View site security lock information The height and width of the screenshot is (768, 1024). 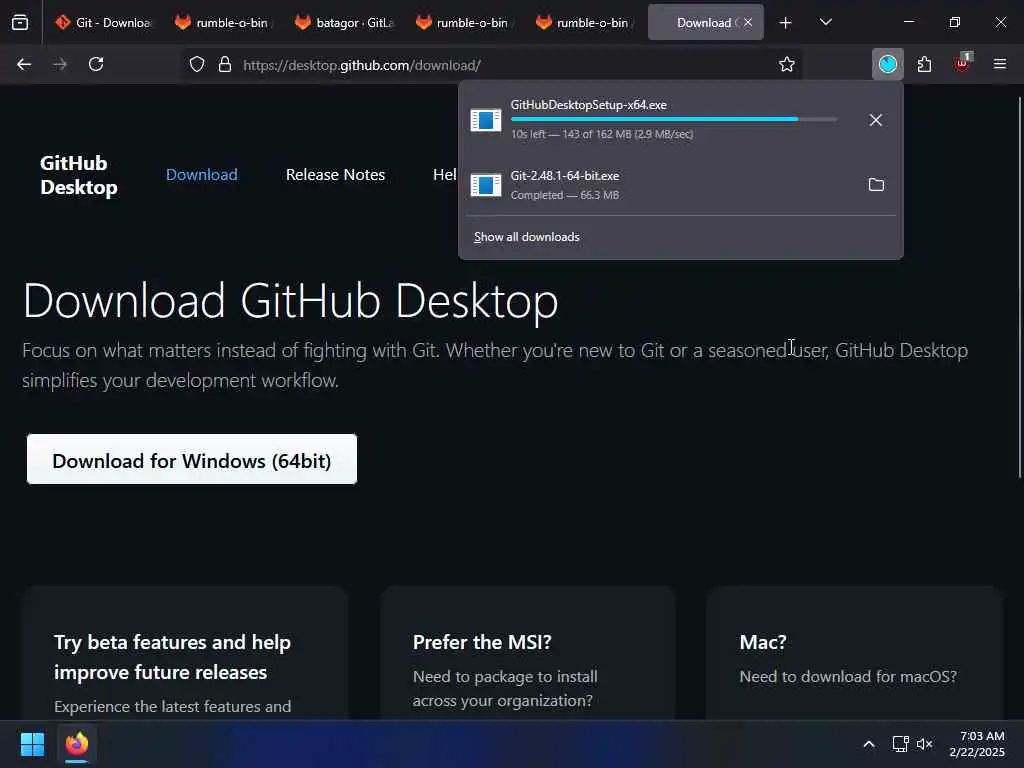pos(225,65)
